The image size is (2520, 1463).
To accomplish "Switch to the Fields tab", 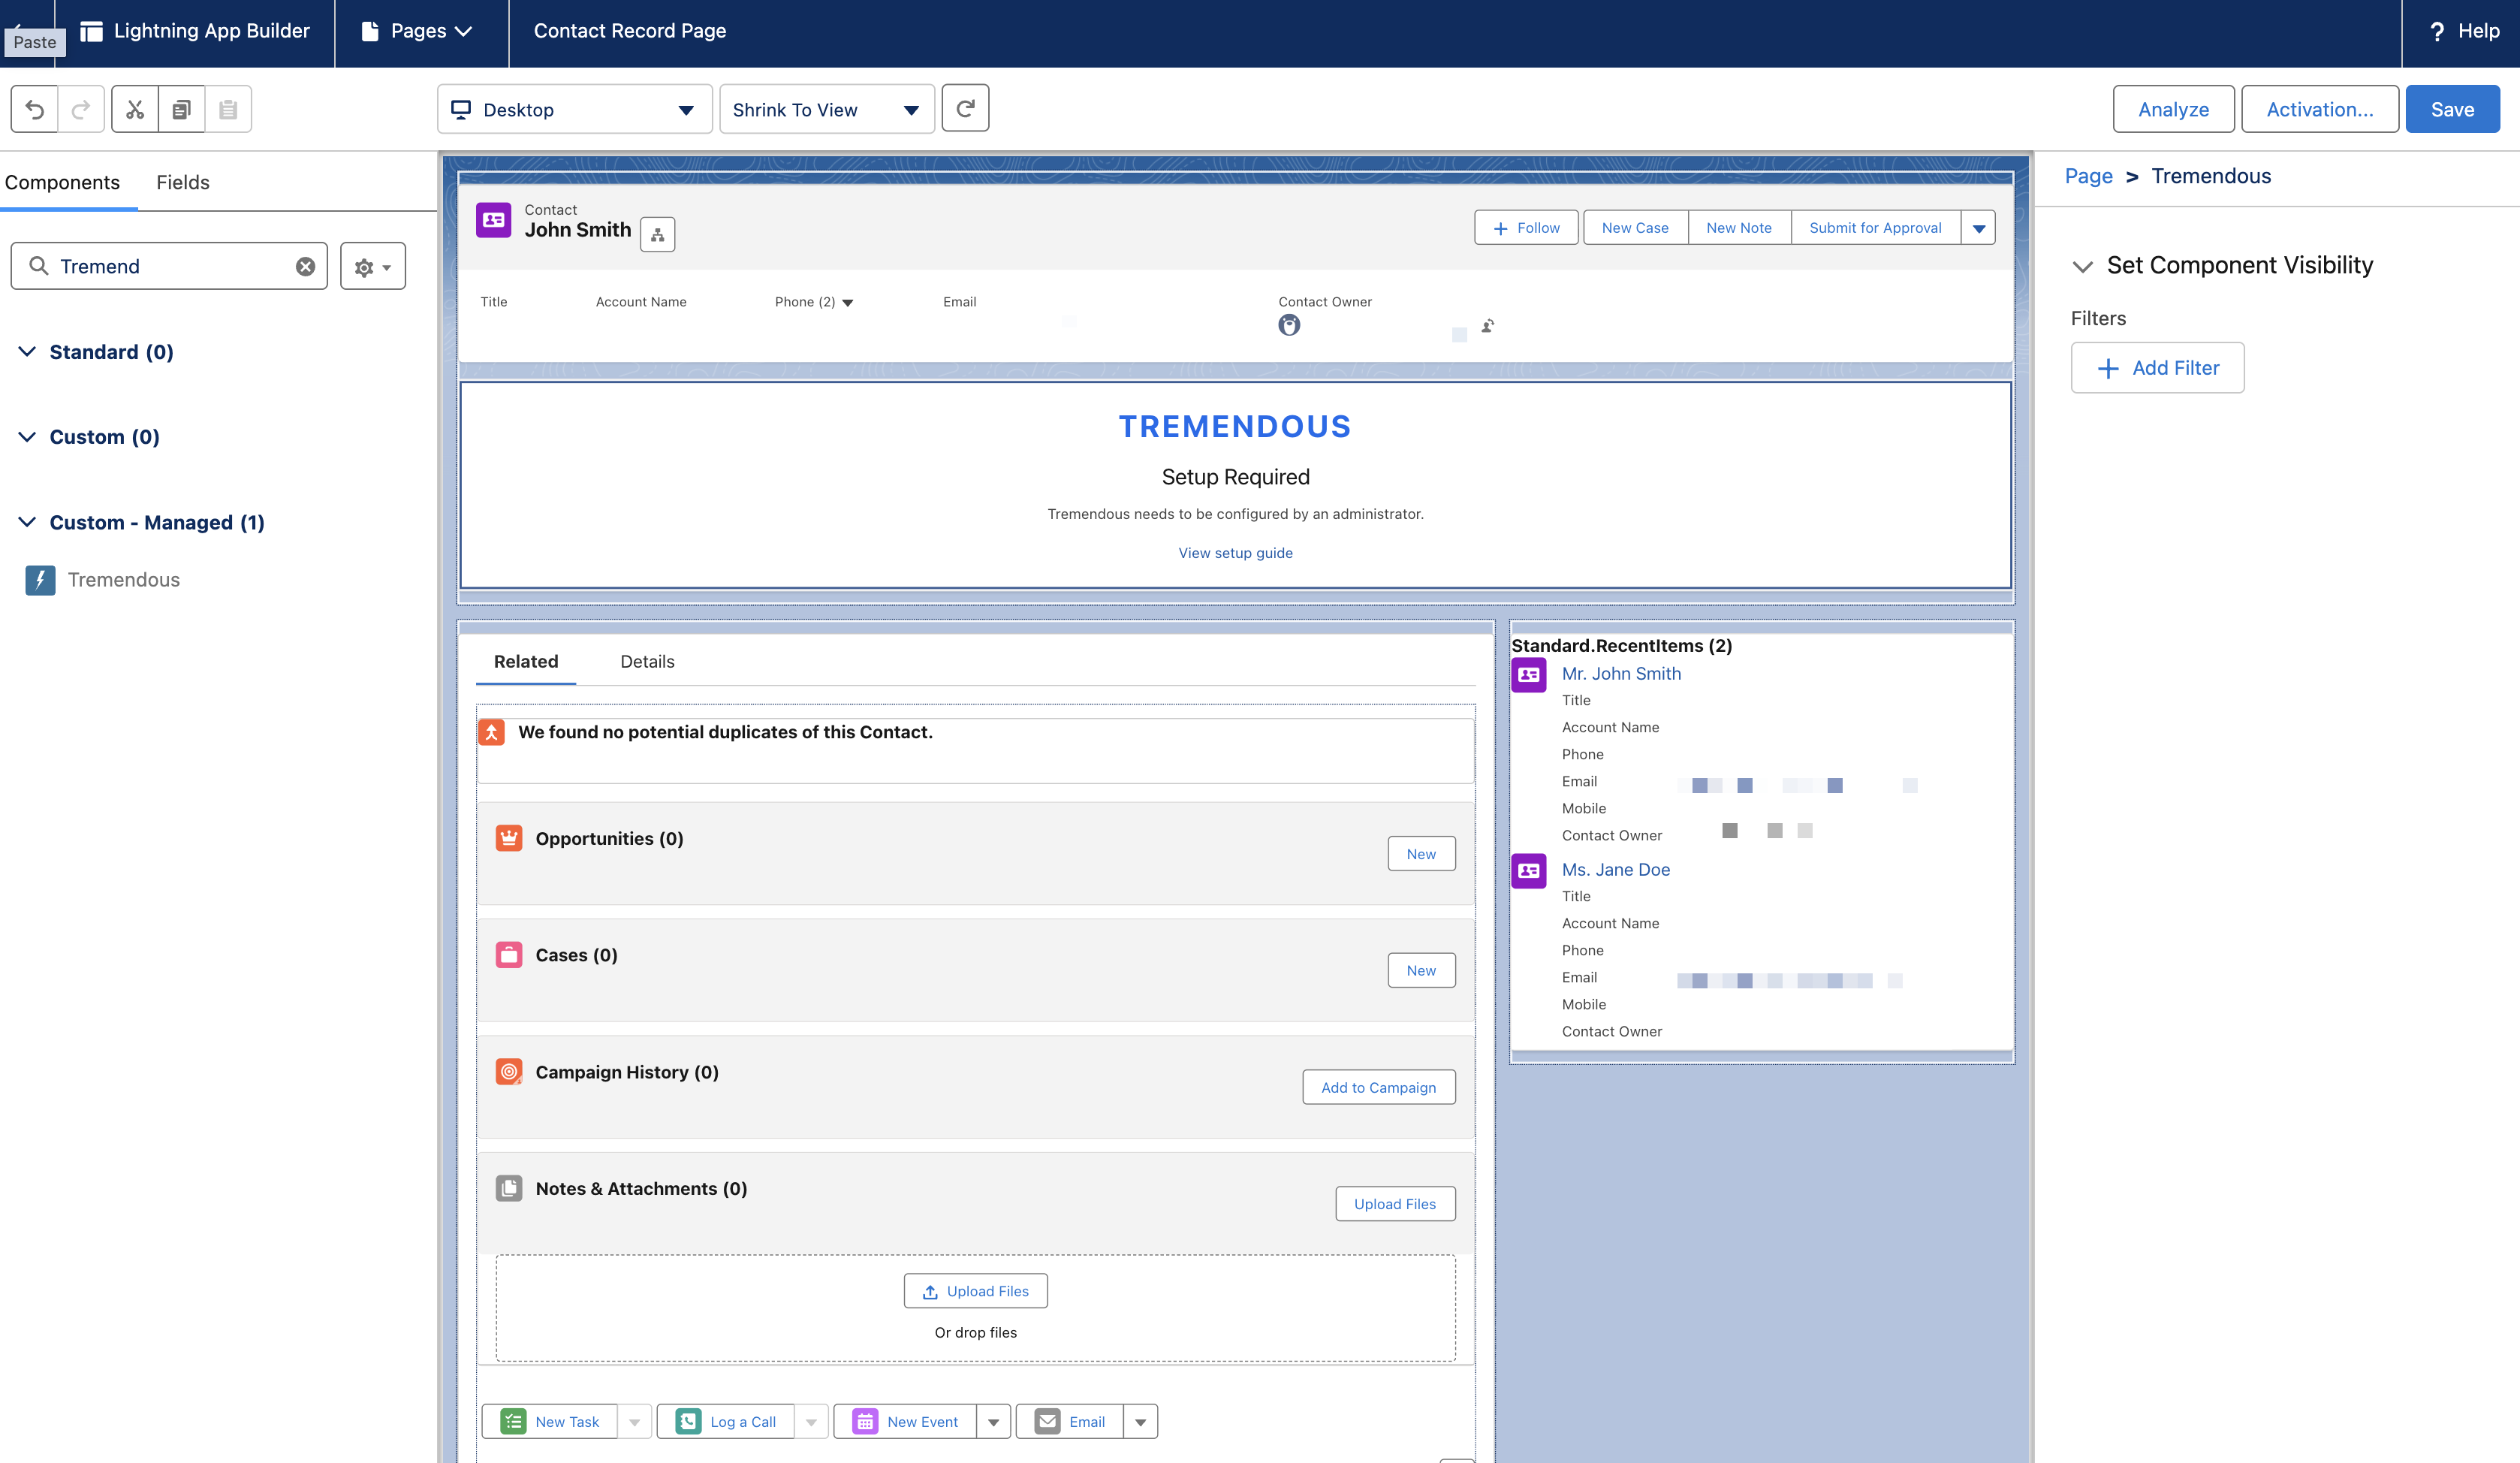I will pos(182,182).
